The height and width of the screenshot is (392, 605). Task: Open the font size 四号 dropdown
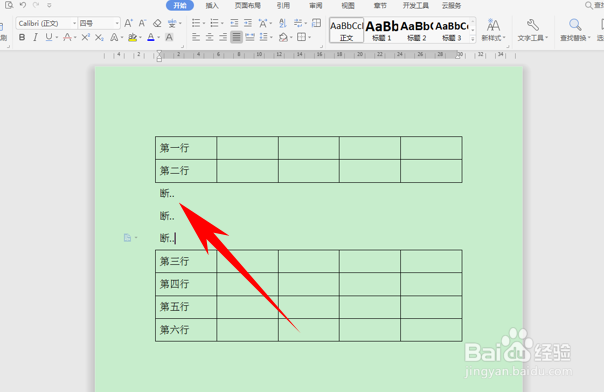click(117, 24)
